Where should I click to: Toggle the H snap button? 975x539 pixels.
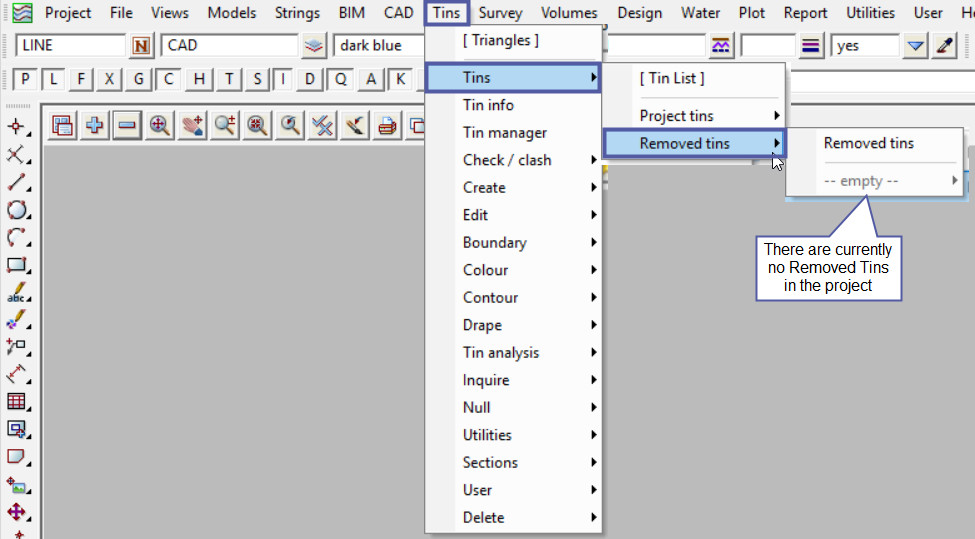(x=199, y=80)
